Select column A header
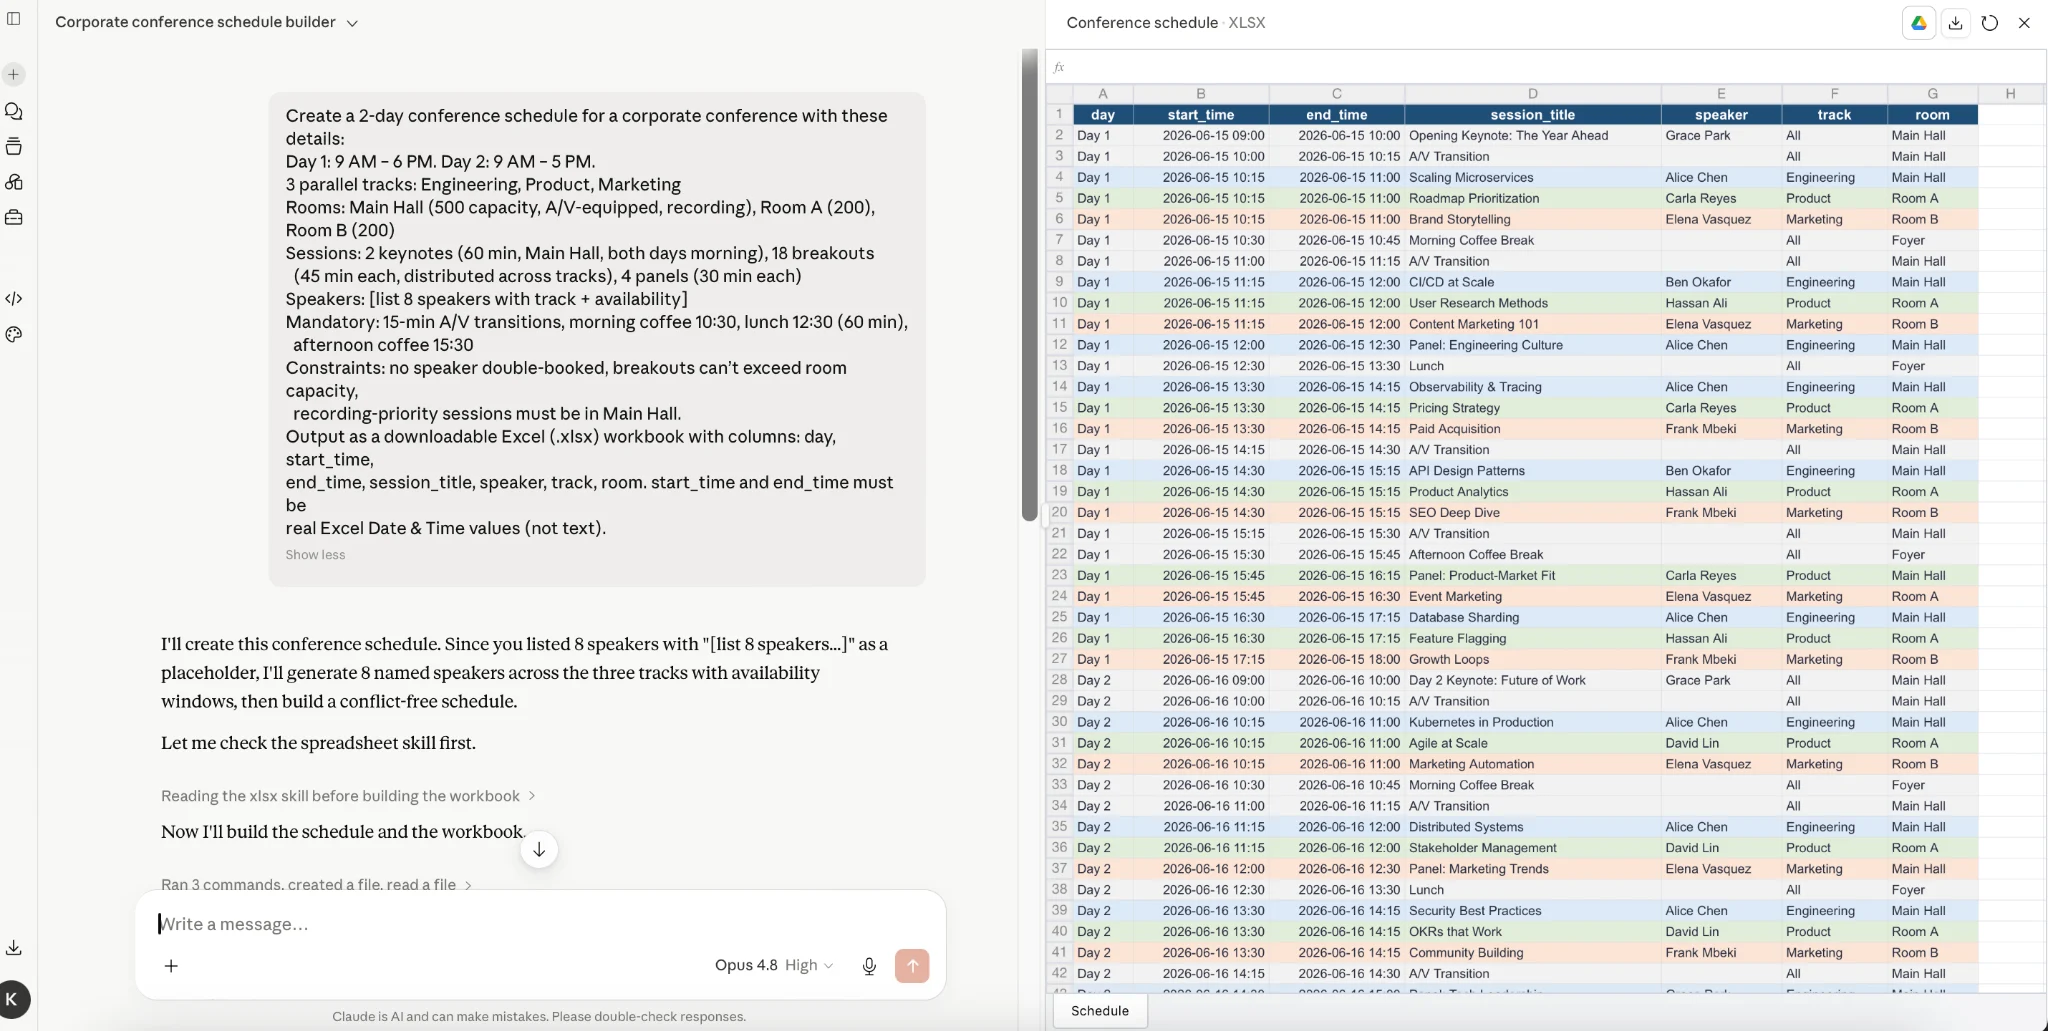The image size is (2048, 1031). (x=1102, y=94)
